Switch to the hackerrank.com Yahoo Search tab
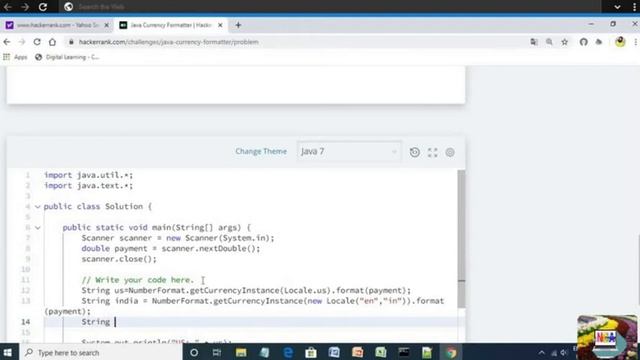Image resolution: width=640 pixels, height=360 pixels. point(57,25)
